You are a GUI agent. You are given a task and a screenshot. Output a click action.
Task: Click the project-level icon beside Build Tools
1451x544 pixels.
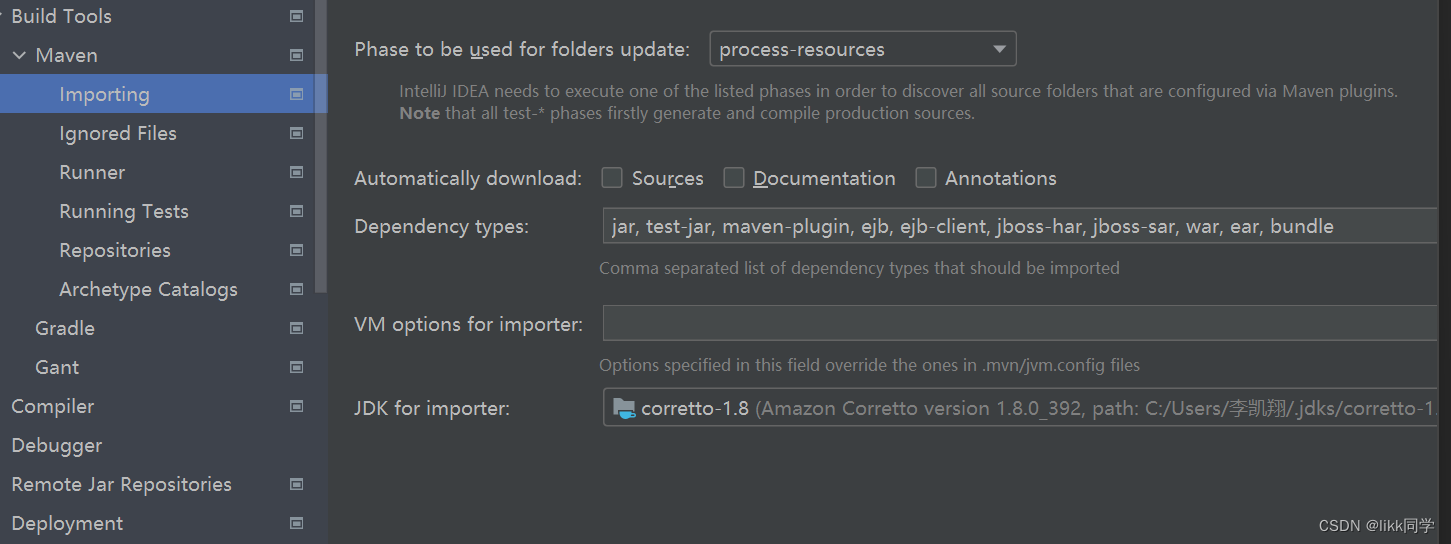coord(296,16)
